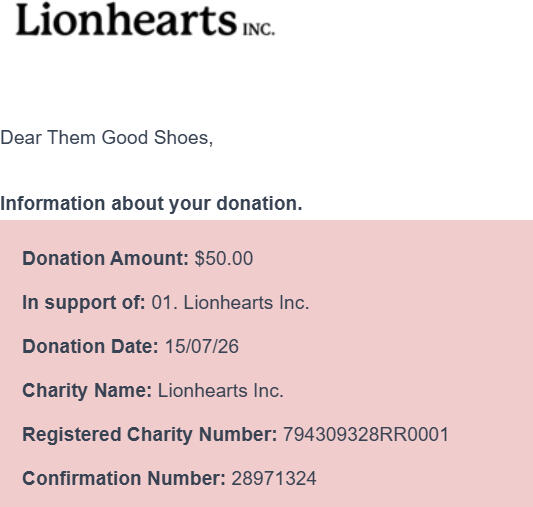
Task: Click the INC. text in logo
Action: click(x=259, y=30)
